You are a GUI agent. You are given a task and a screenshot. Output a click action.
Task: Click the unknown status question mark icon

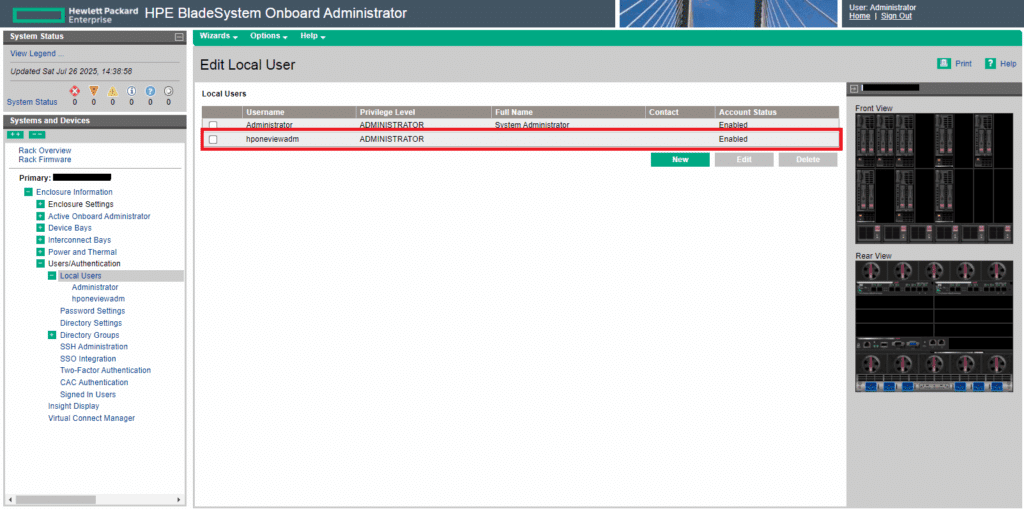click(x=150, y=91)
